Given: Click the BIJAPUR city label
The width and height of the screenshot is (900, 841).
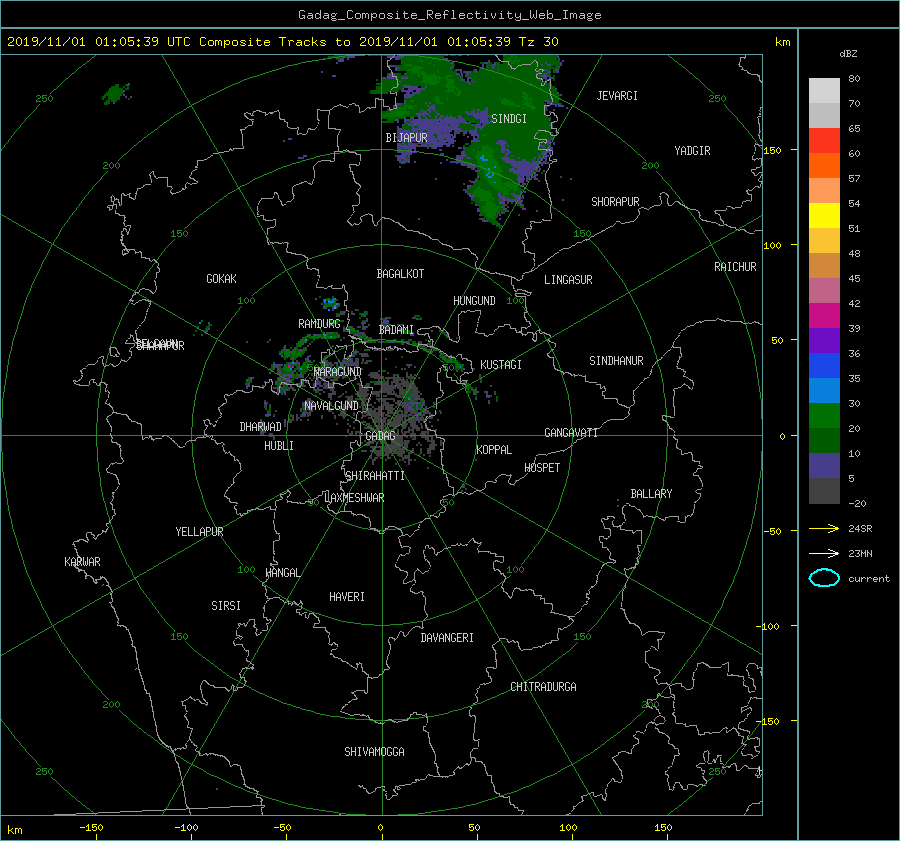Looking at the screenshot, I should [406, 138].
